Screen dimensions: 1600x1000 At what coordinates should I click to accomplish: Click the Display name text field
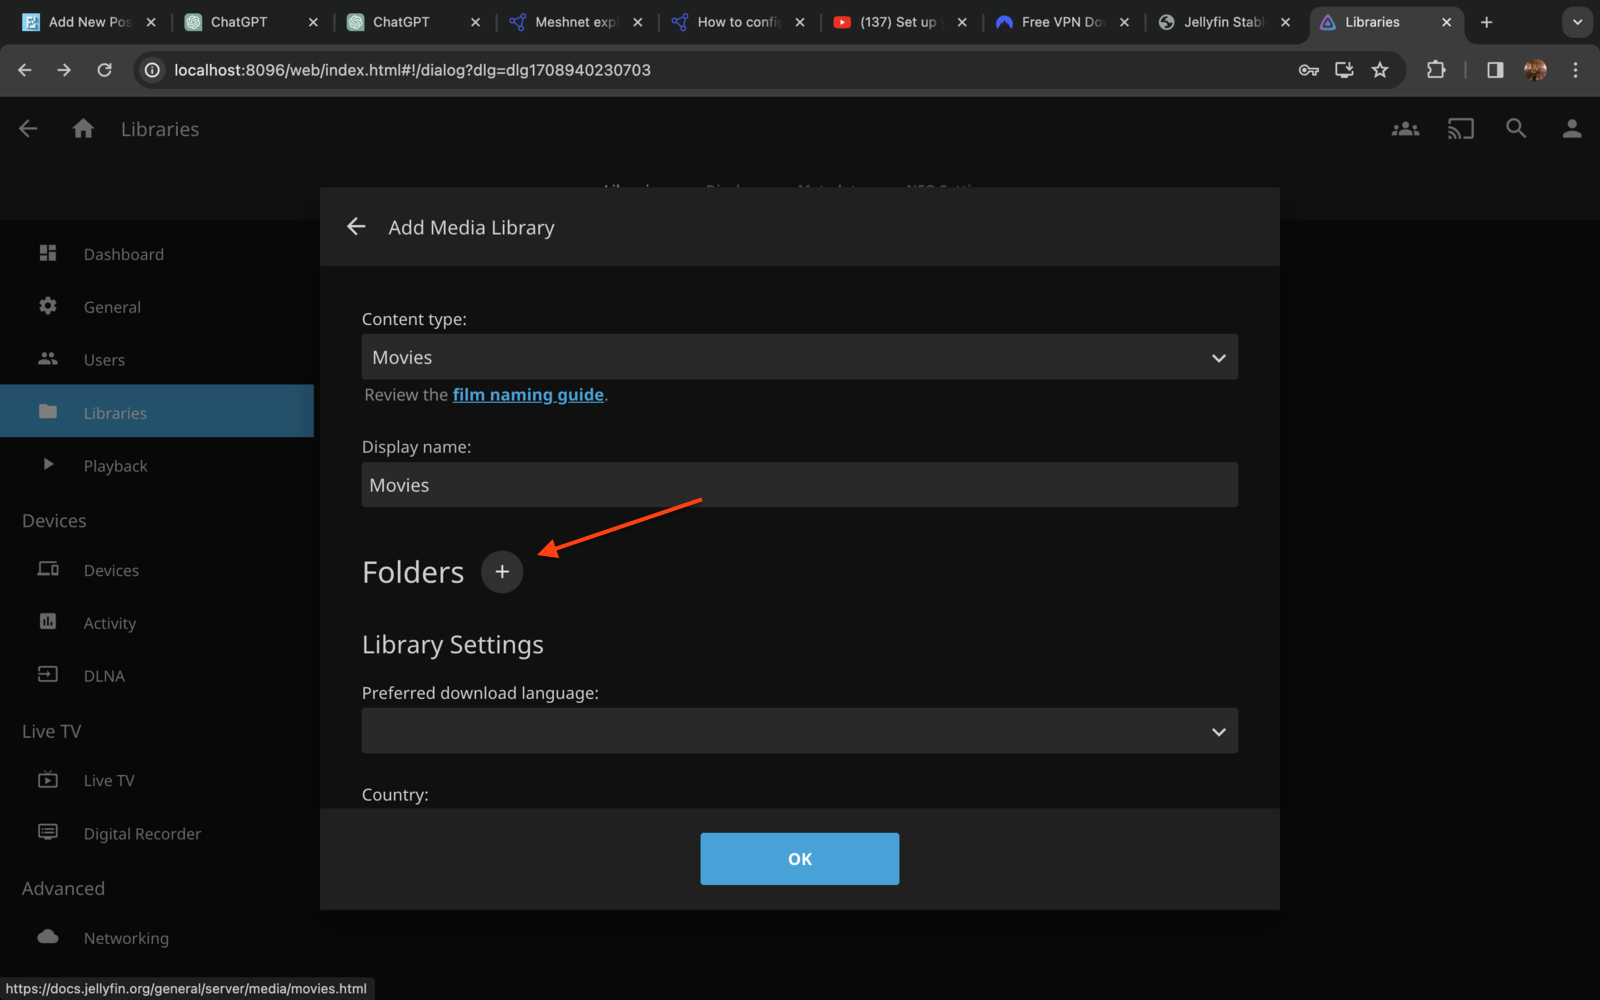(799, 484)
